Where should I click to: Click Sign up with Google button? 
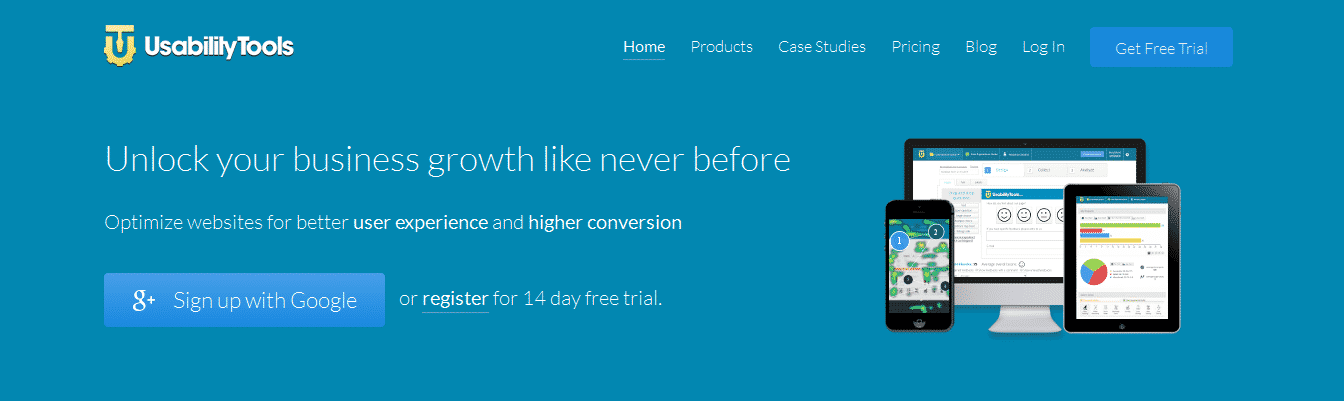(244, 300)
